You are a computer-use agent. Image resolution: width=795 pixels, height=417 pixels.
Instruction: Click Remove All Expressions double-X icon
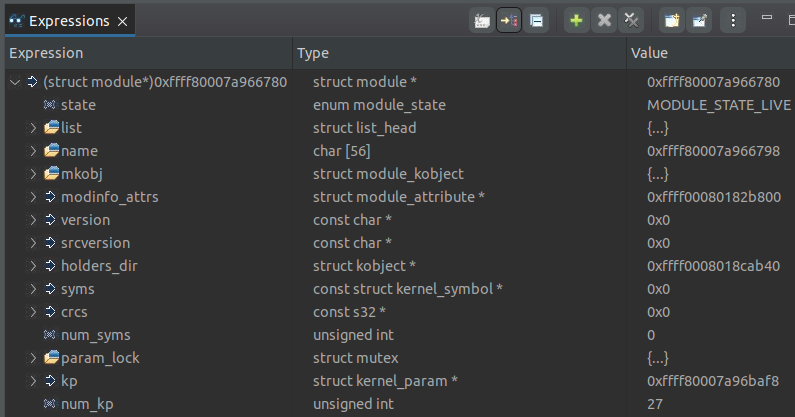click(x=631, y=20)
